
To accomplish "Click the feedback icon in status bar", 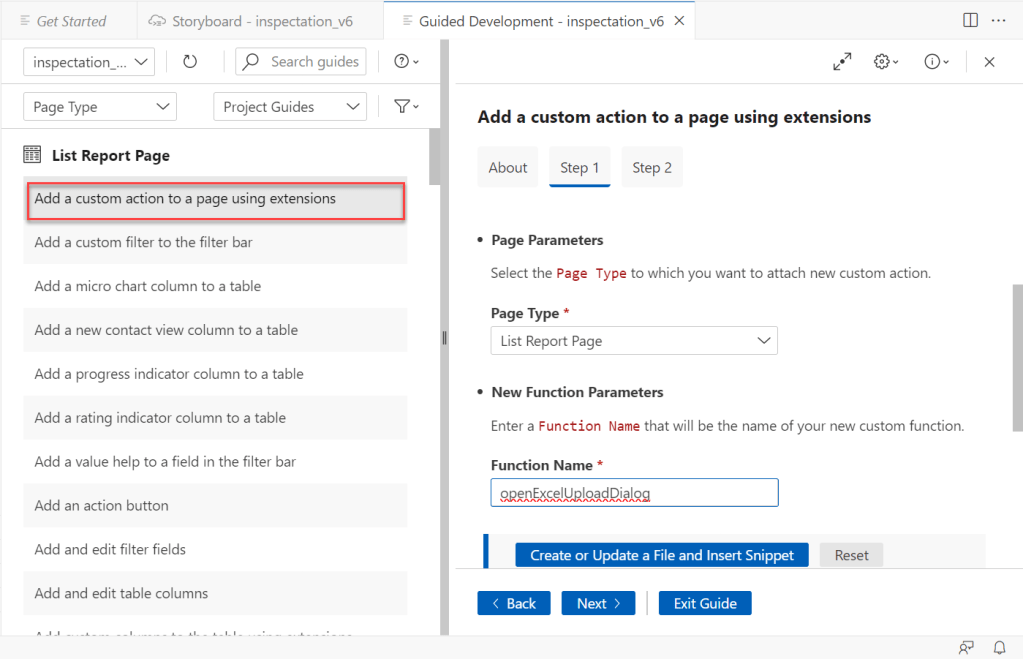I will (966, 647).
